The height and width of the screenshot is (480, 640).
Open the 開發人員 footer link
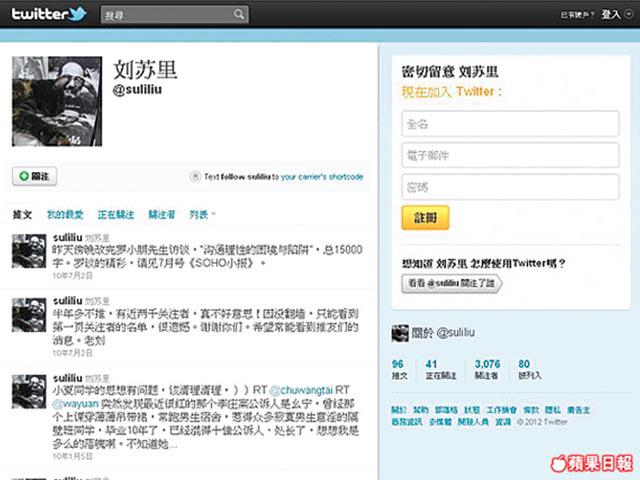(473, 422)
